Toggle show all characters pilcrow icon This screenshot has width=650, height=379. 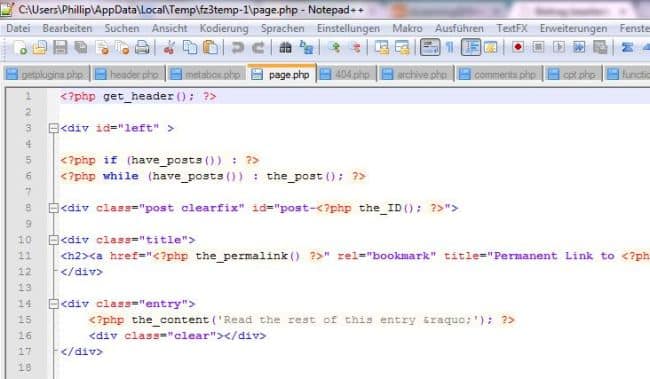coord(450,48)
